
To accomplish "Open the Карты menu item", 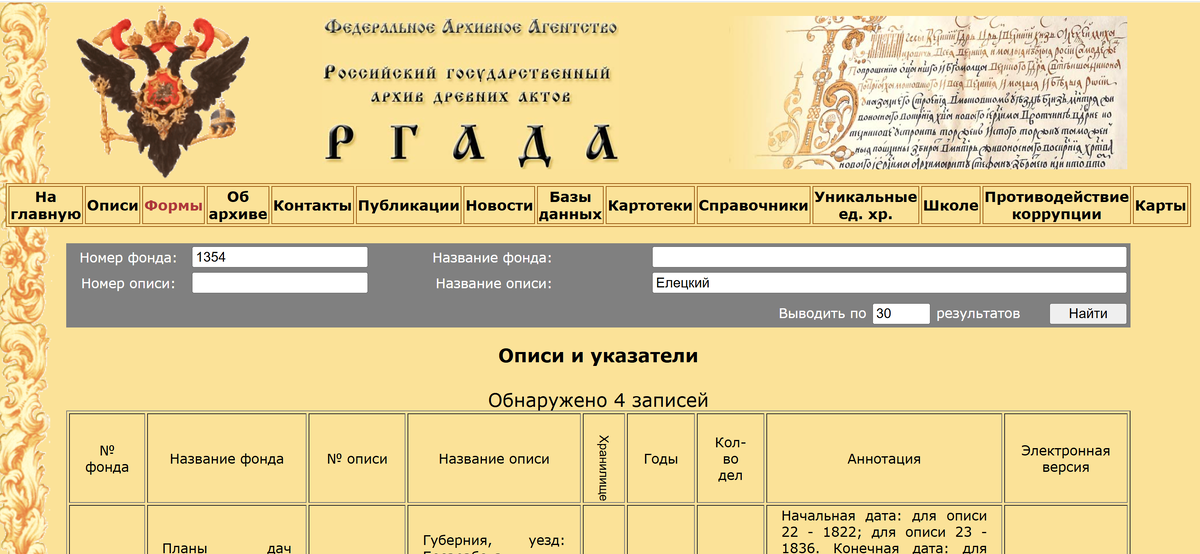I will coord(1160,205).
